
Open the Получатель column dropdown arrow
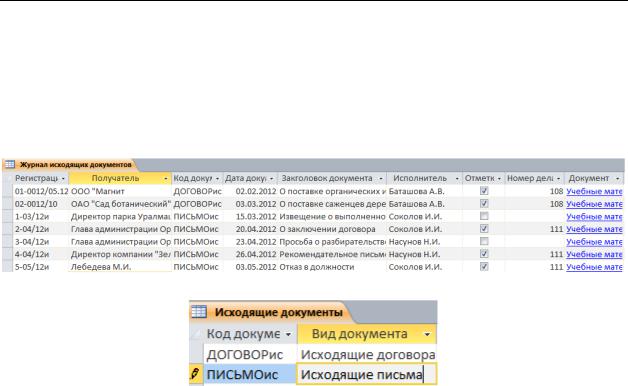166,179
